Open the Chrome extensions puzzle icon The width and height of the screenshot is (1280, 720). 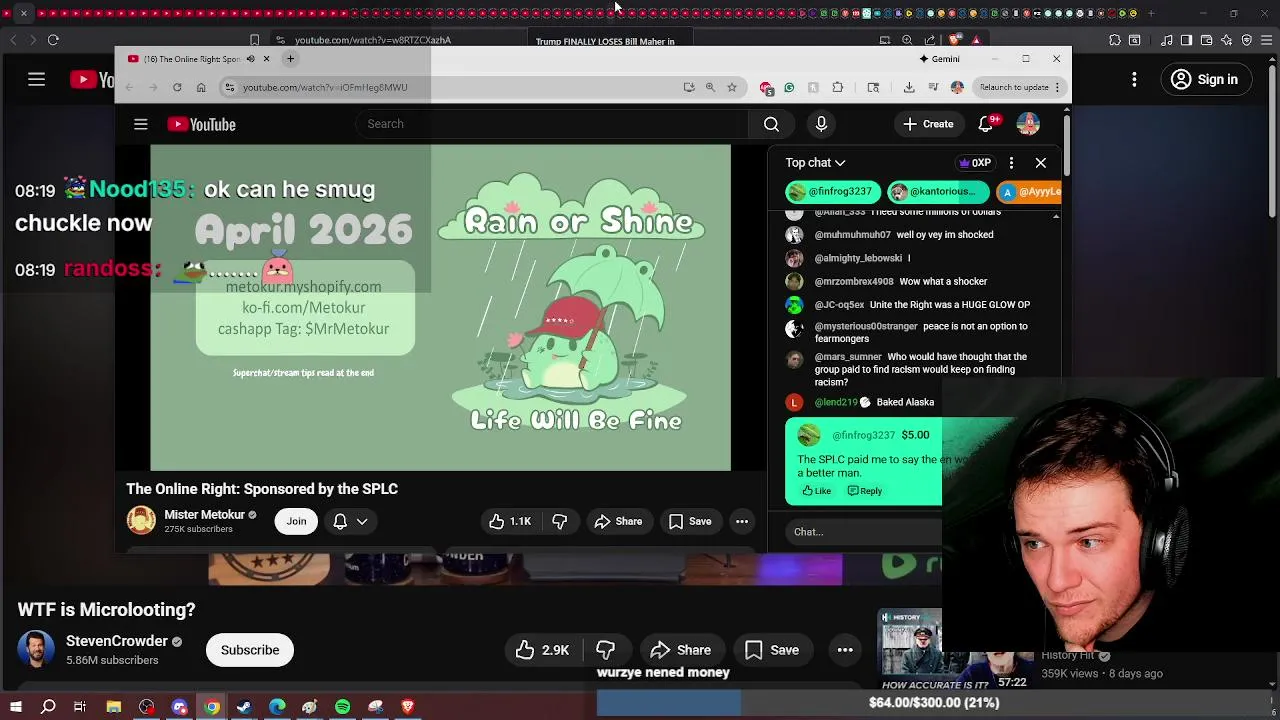[x=838, y=87]
